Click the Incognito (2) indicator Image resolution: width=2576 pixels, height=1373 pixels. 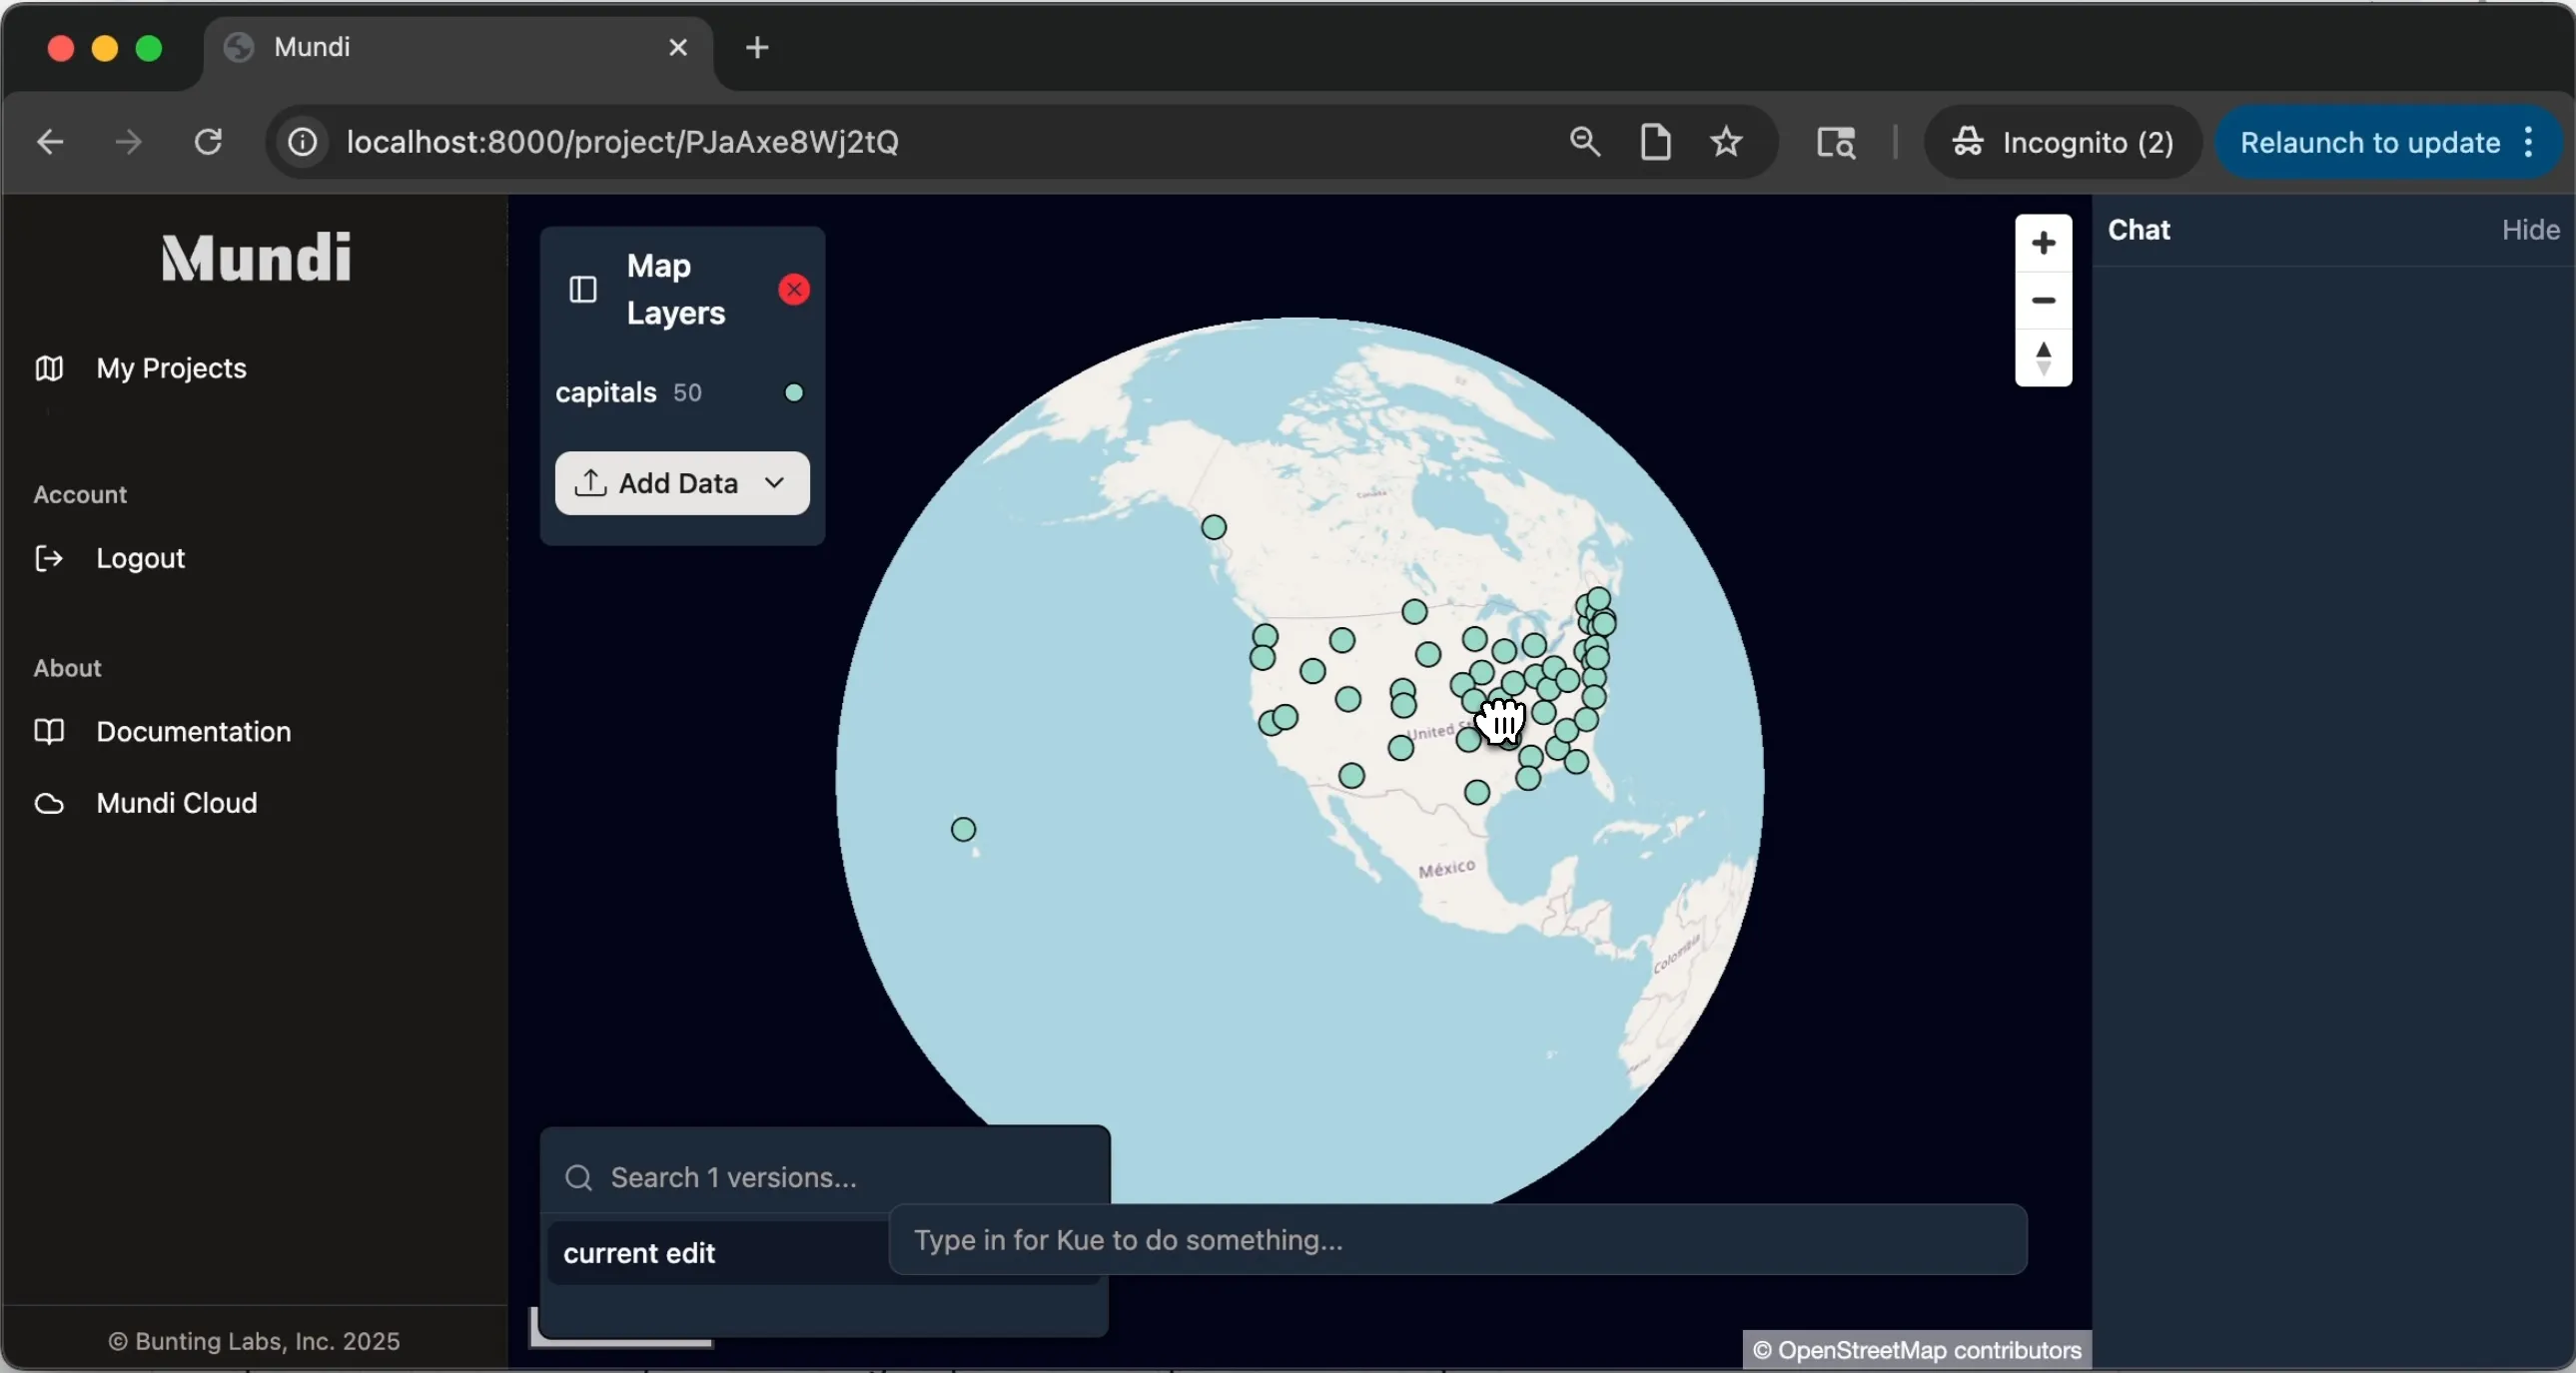tap(2062, 142)
